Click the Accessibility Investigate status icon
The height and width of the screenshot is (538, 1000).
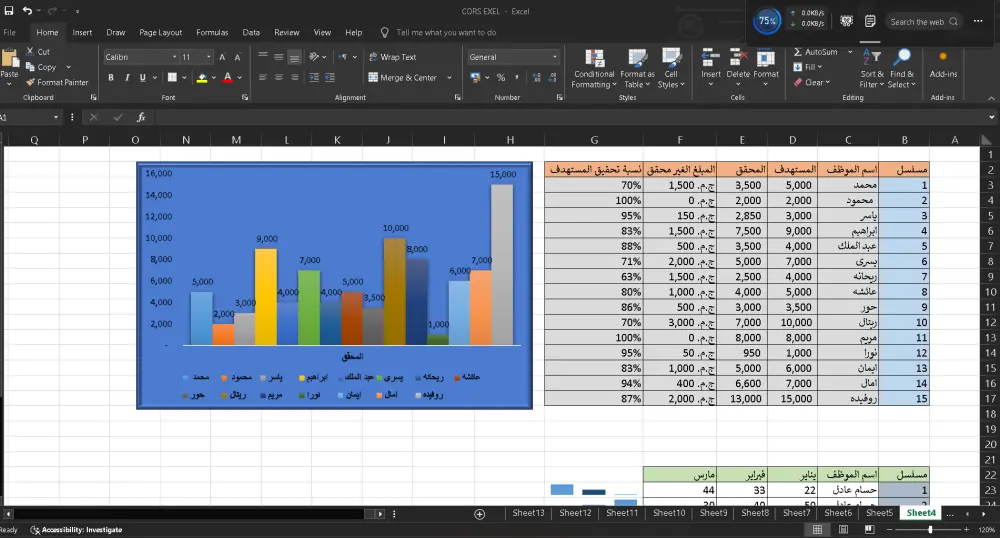point(35,530)
